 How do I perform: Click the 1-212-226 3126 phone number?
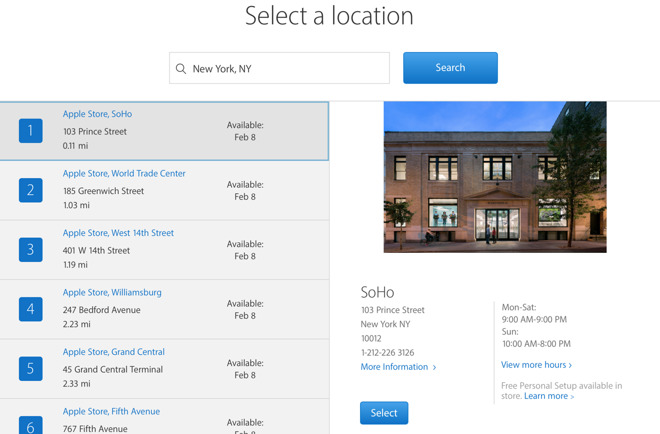click(x=387, y=353)
